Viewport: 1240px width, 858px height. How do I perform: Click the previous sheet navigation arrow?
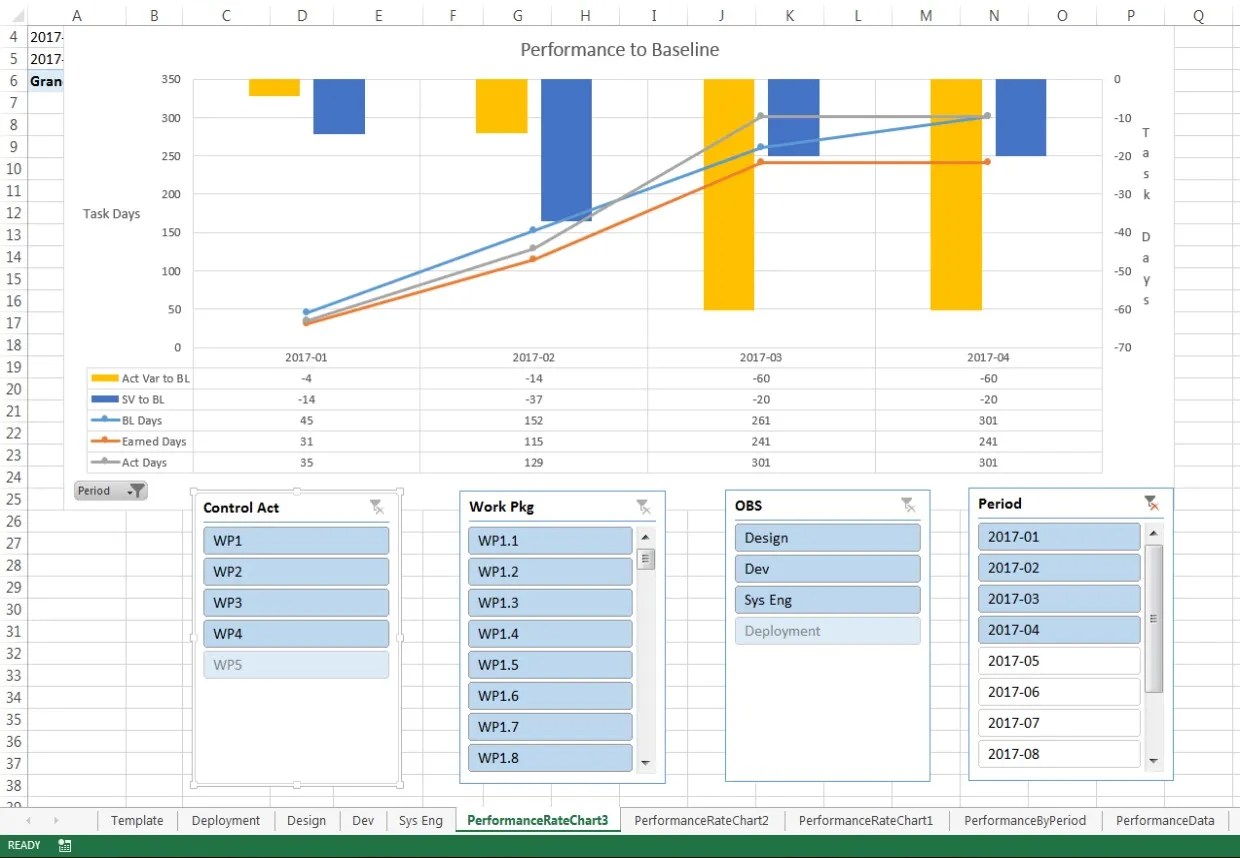pos(26,820)
